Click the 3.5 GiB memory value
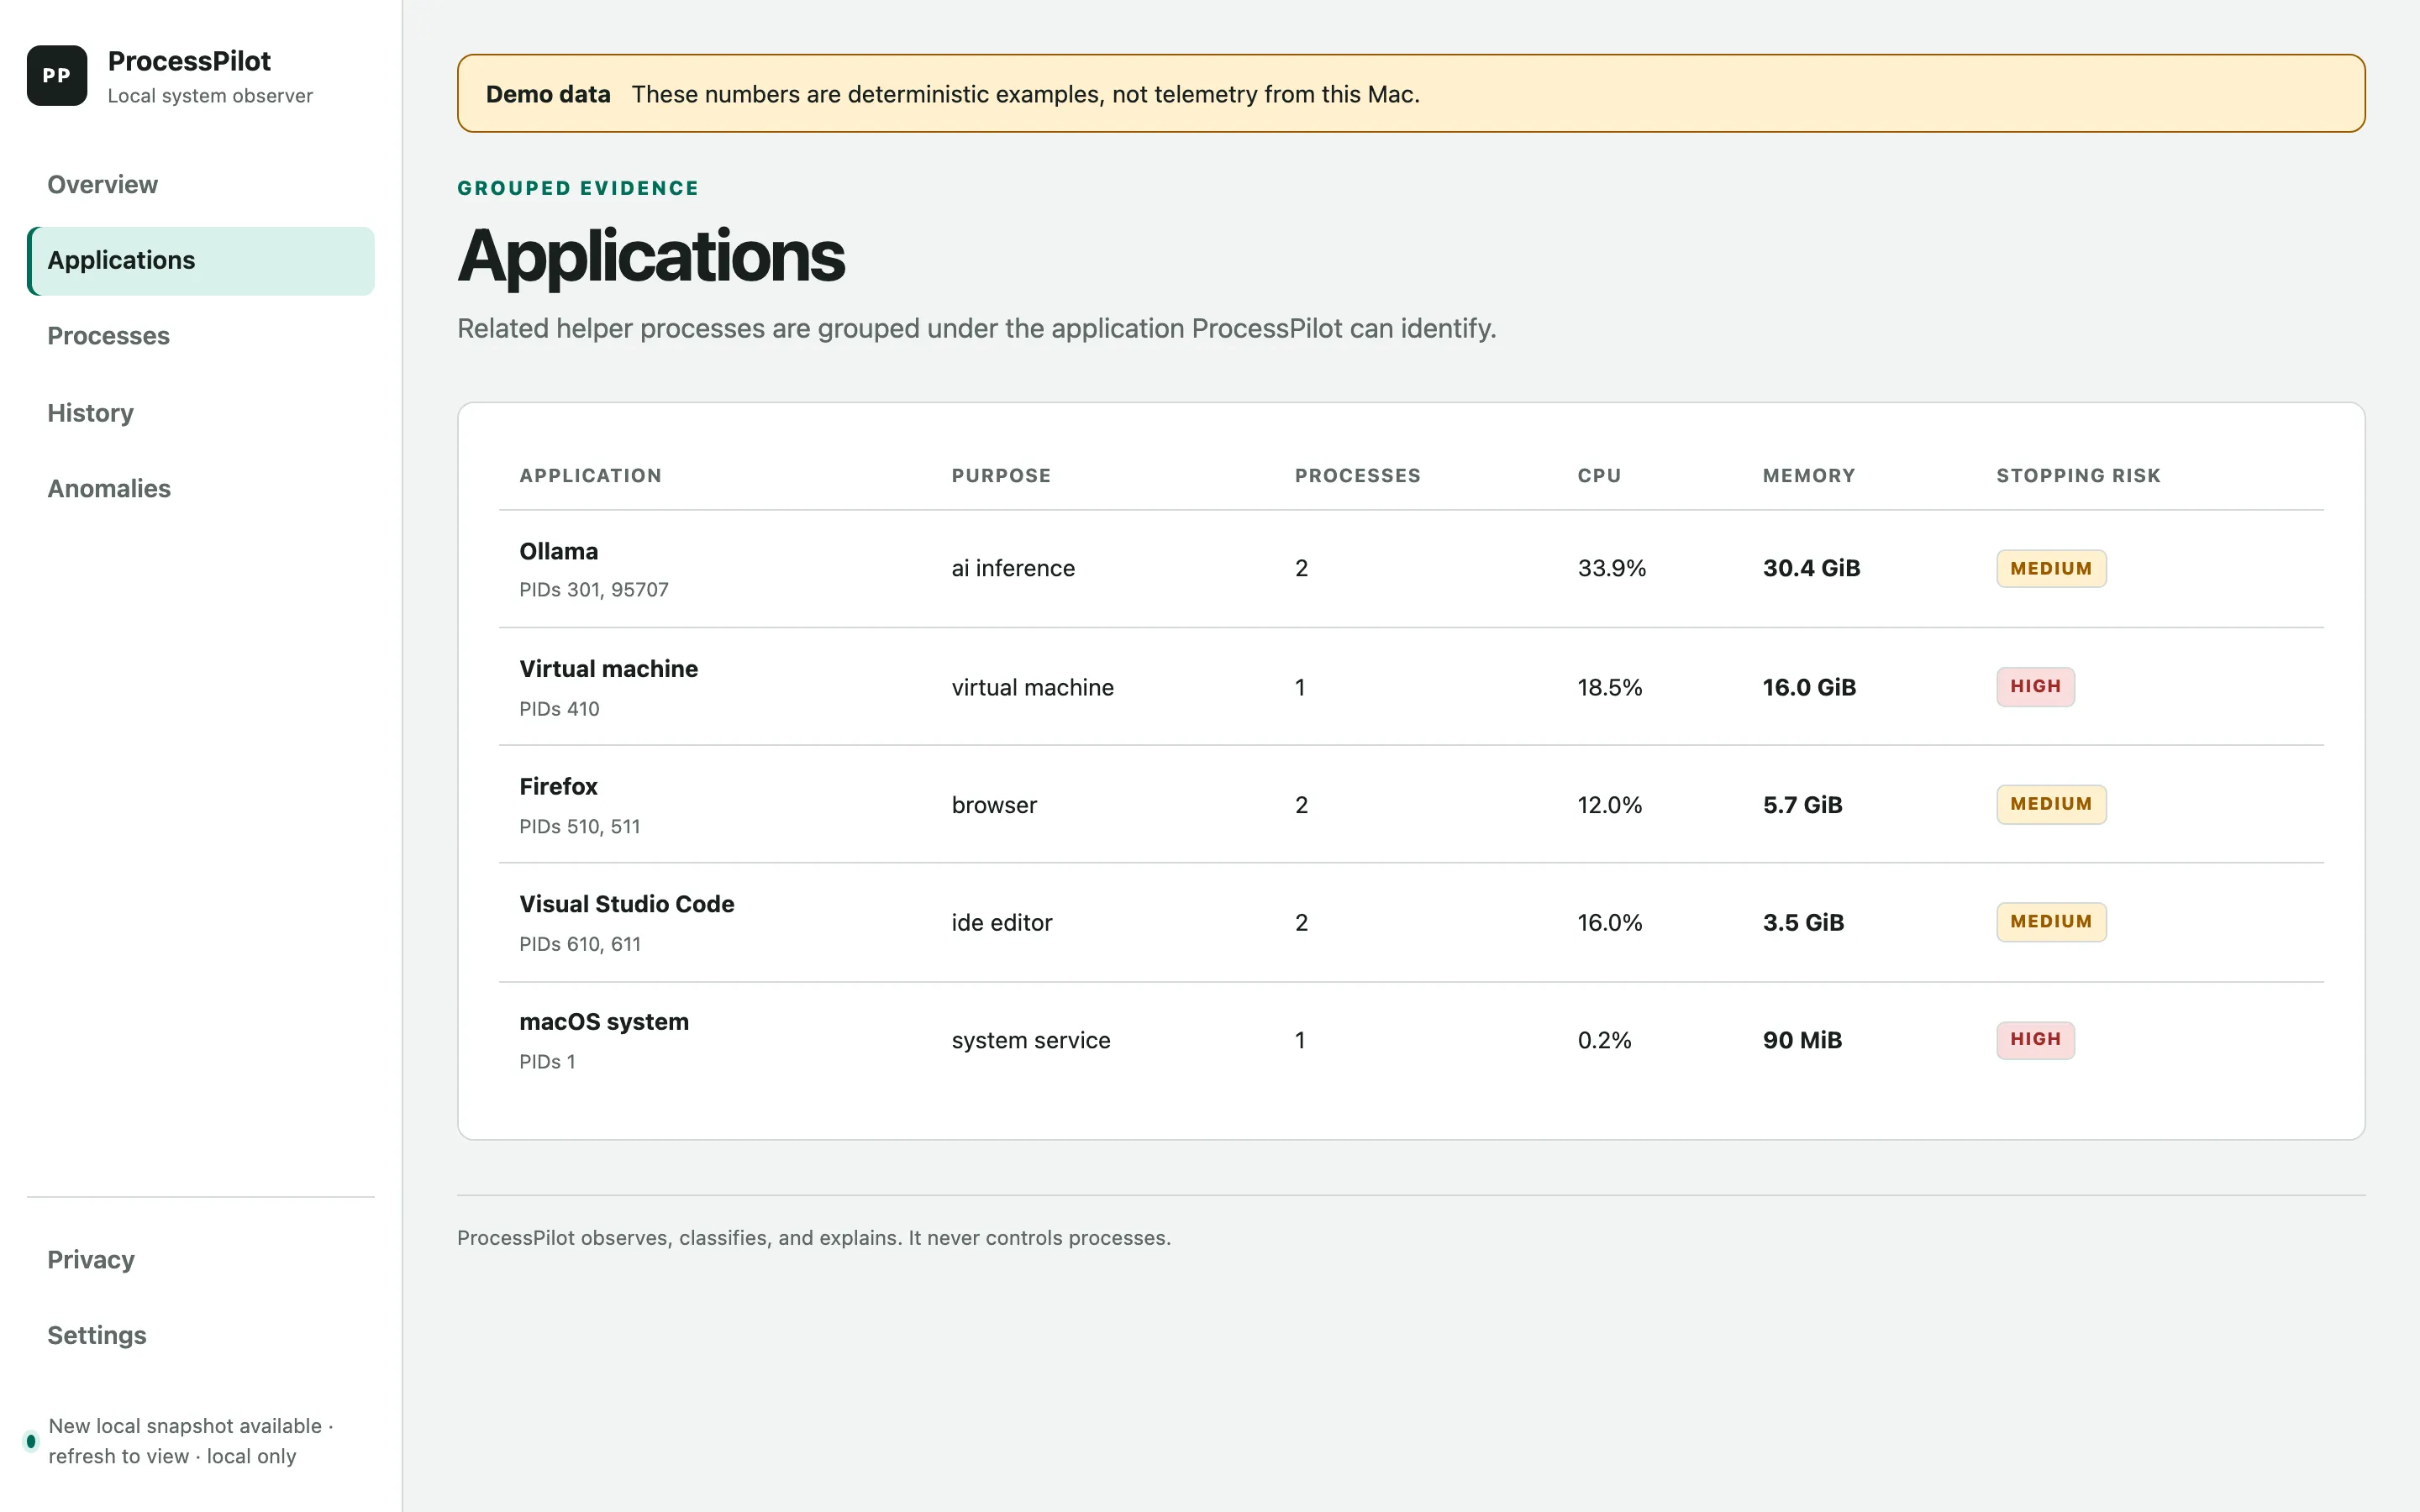Viewport: 2420px width, 1512px height. point(1803,923)
